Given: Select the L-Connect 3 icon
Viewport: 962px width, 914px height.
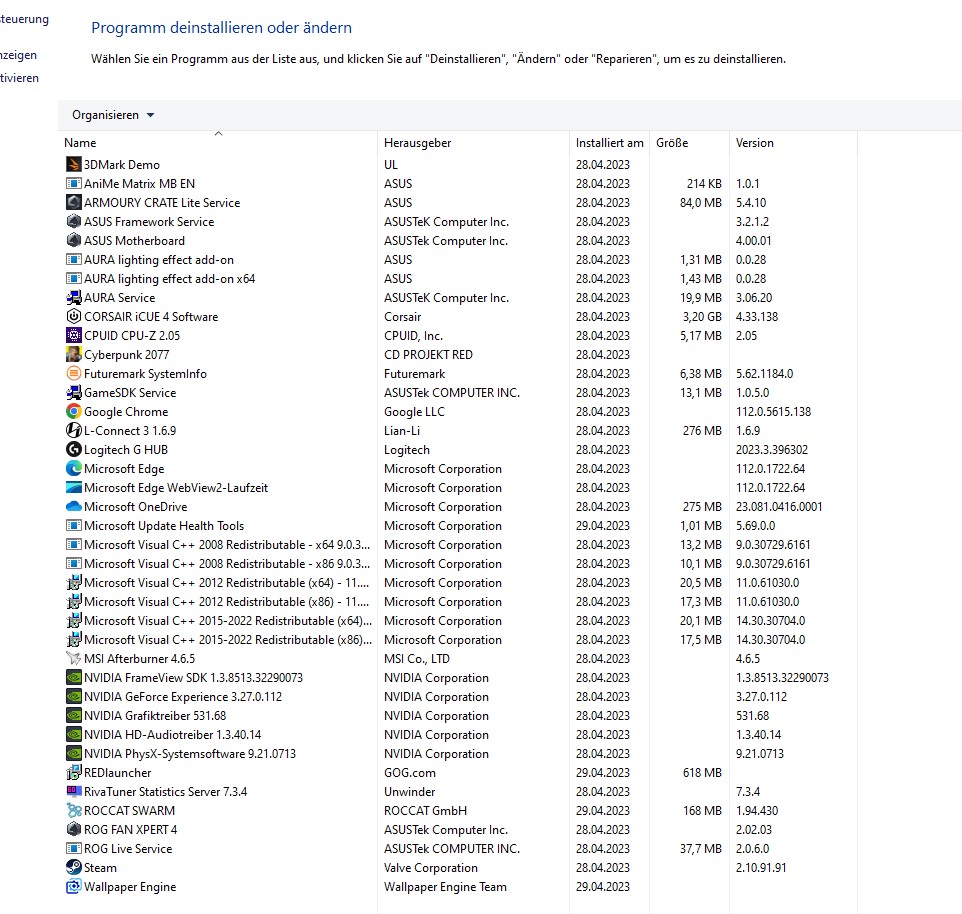Looking at the screenshot, I should [74, 431].
